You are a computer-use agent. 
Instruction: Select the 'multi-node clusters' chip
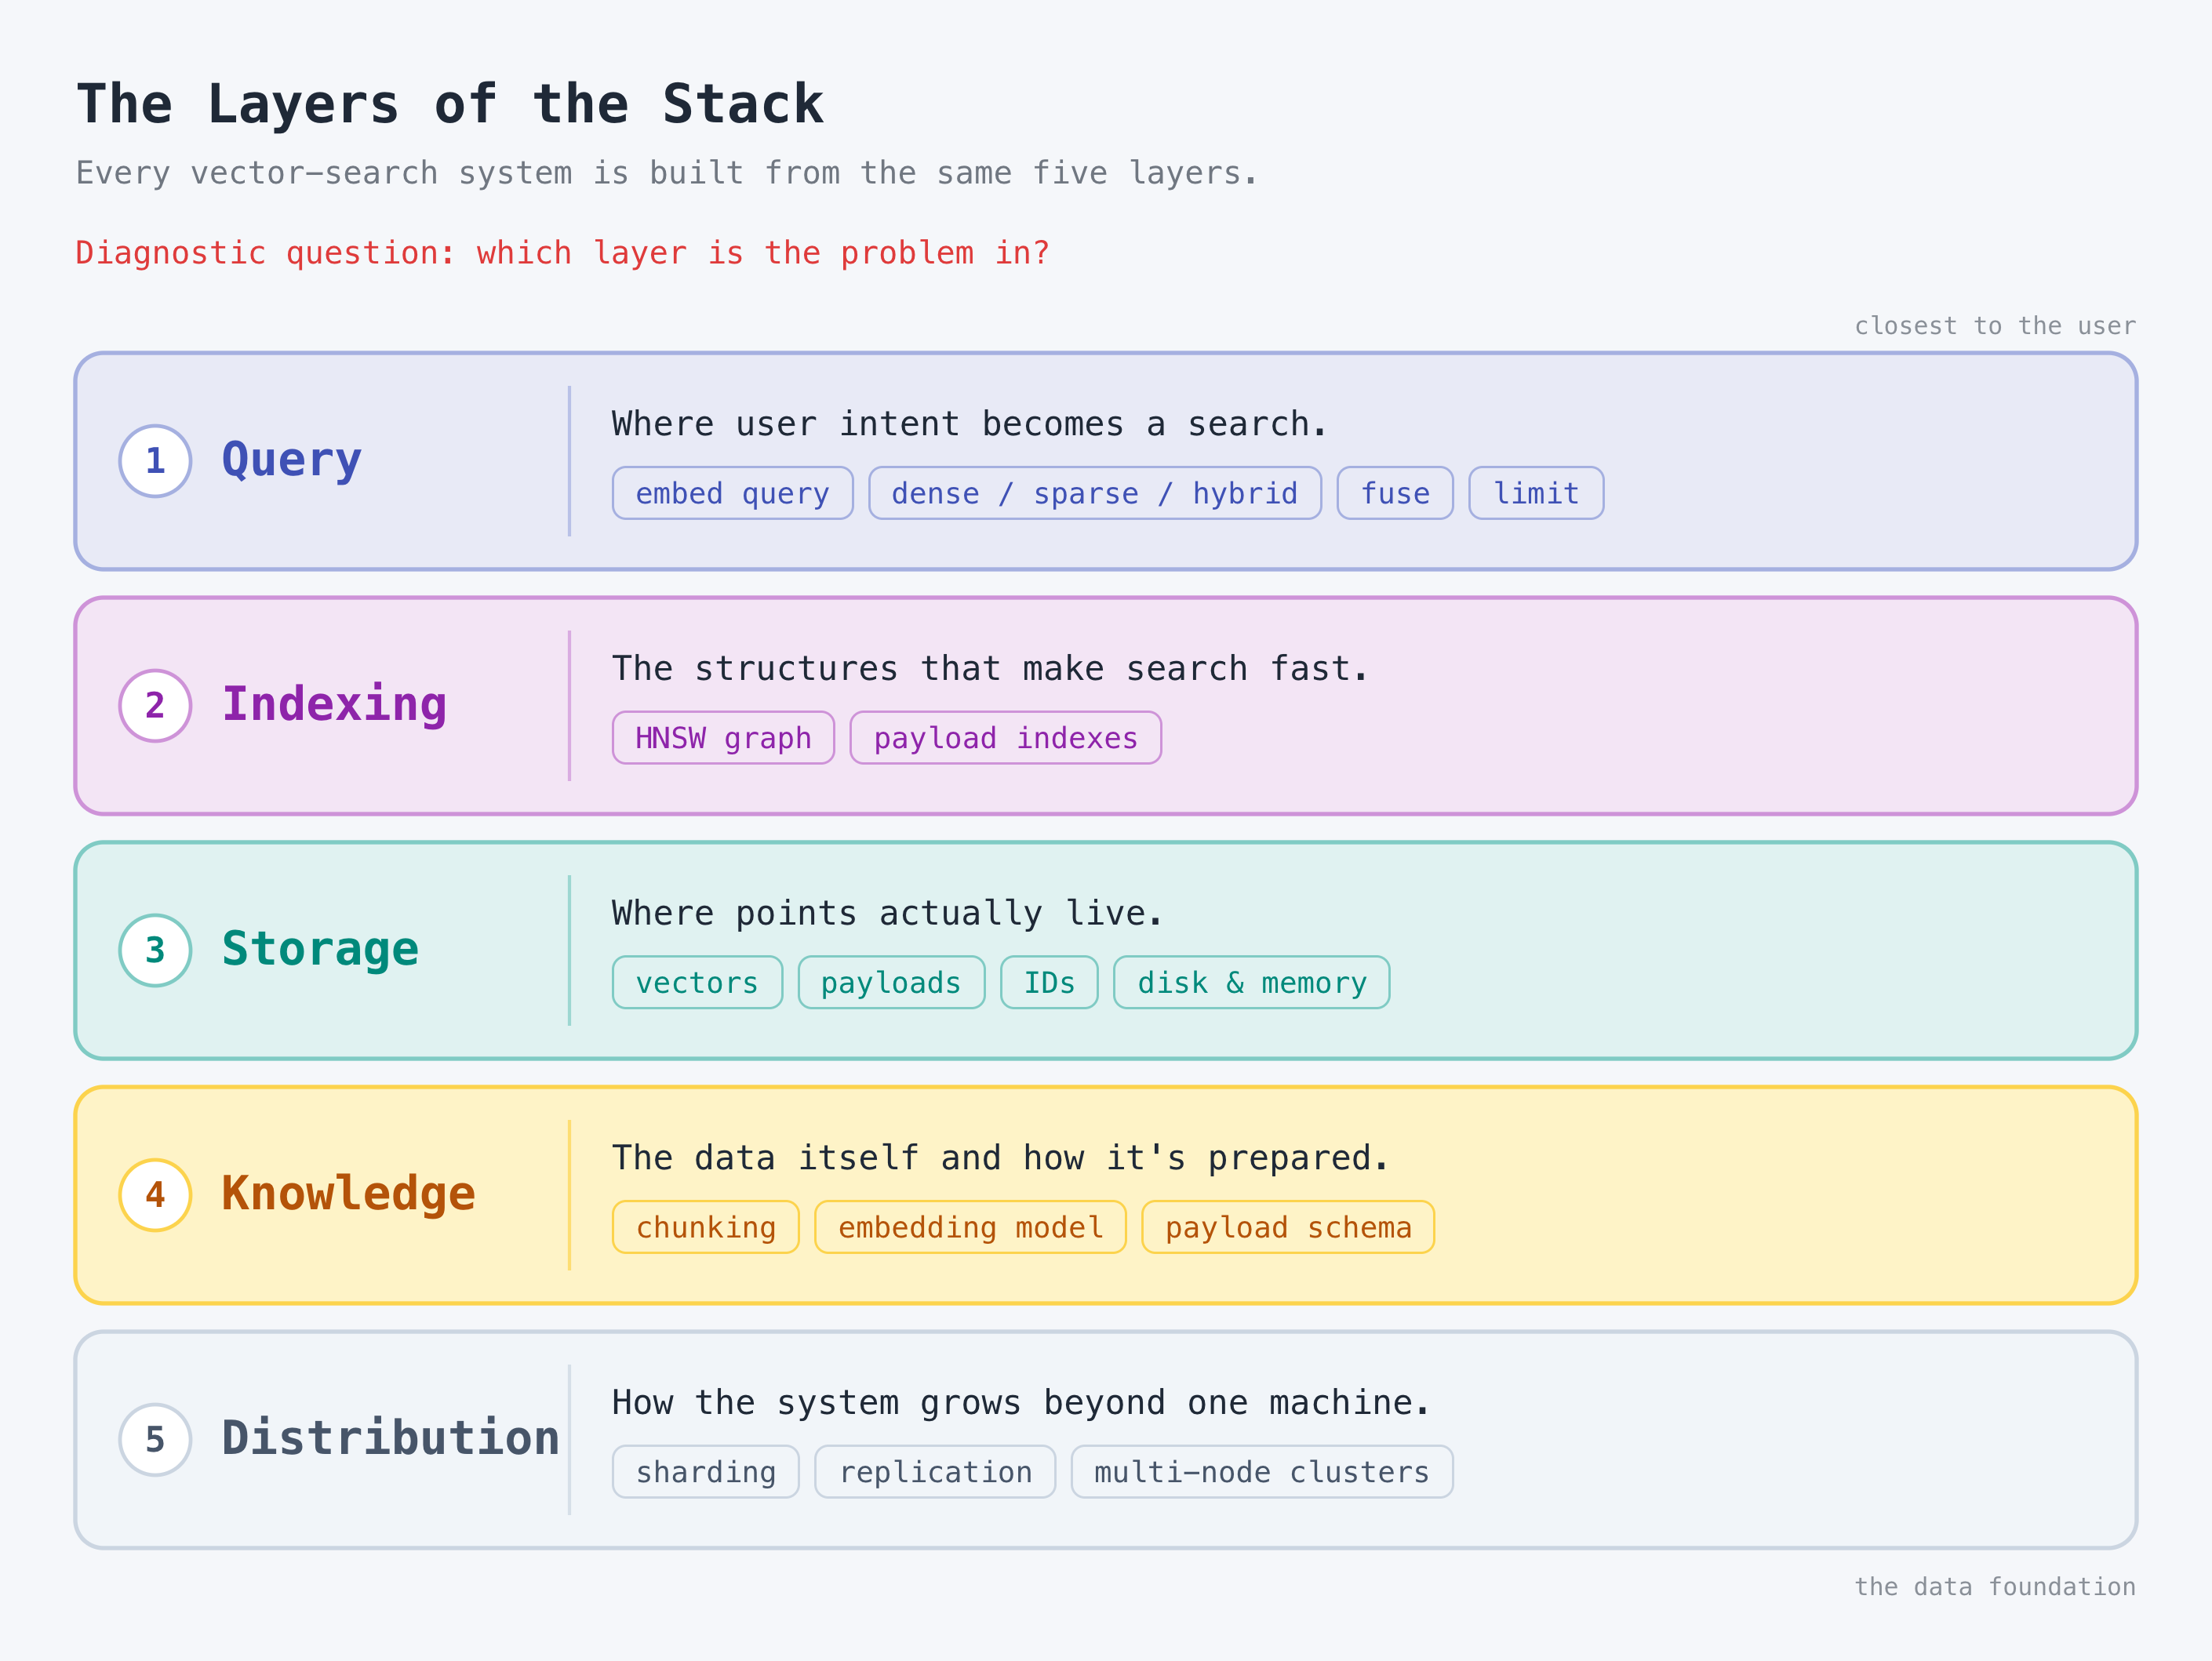pos(1262,1472)
